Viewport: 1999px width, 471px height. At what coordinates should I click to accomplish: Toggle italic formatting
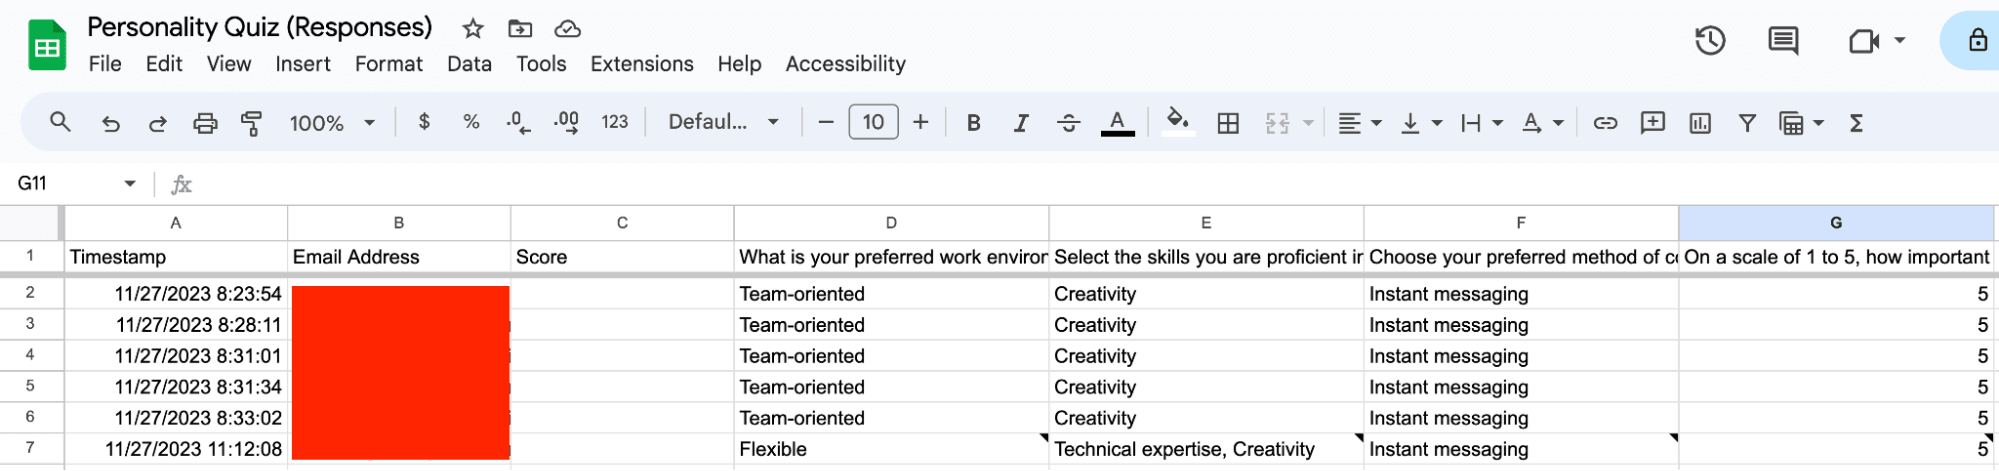pos(1021,123)
